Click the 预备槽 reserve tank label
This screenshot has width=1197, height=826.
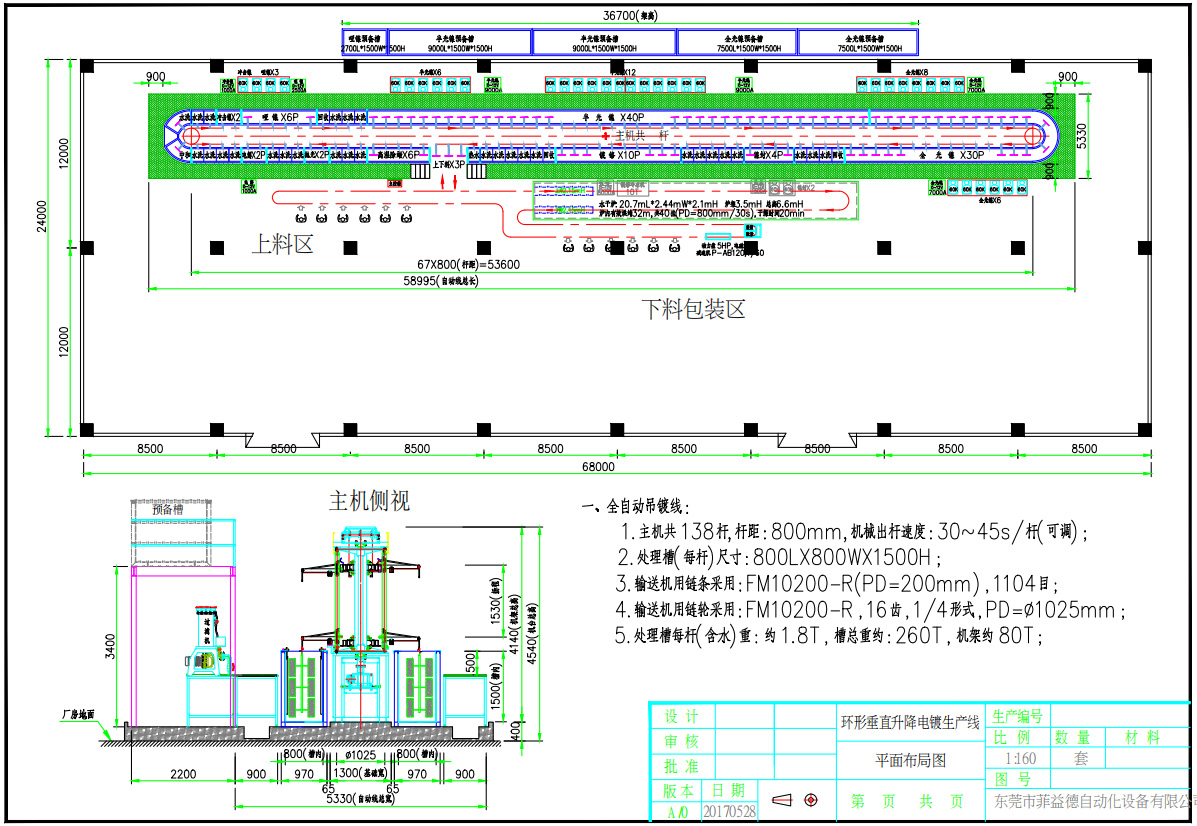[x=168, y=508]
